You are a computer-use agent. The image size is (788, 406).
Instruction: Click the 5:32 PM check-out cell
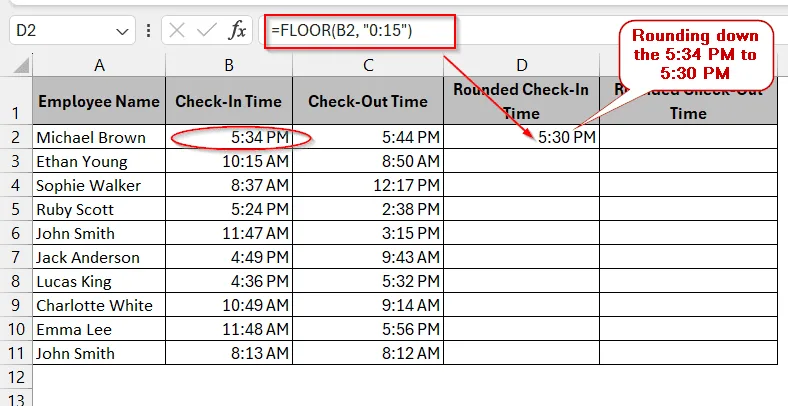368,281
